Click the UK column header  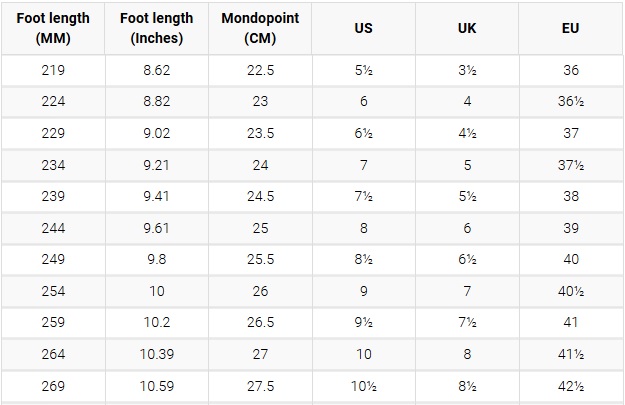pos(467,28)
